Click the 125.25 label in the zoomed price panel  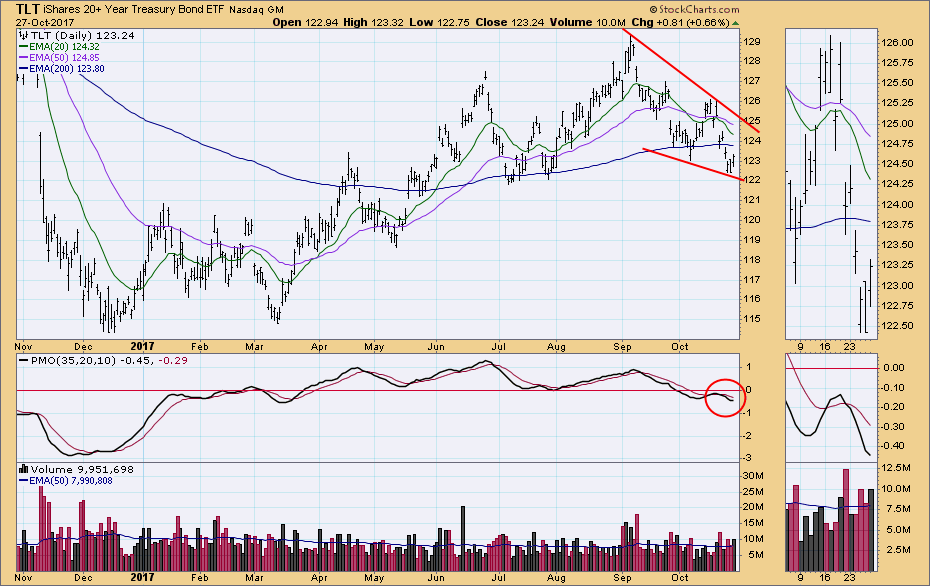pos(897,103)
